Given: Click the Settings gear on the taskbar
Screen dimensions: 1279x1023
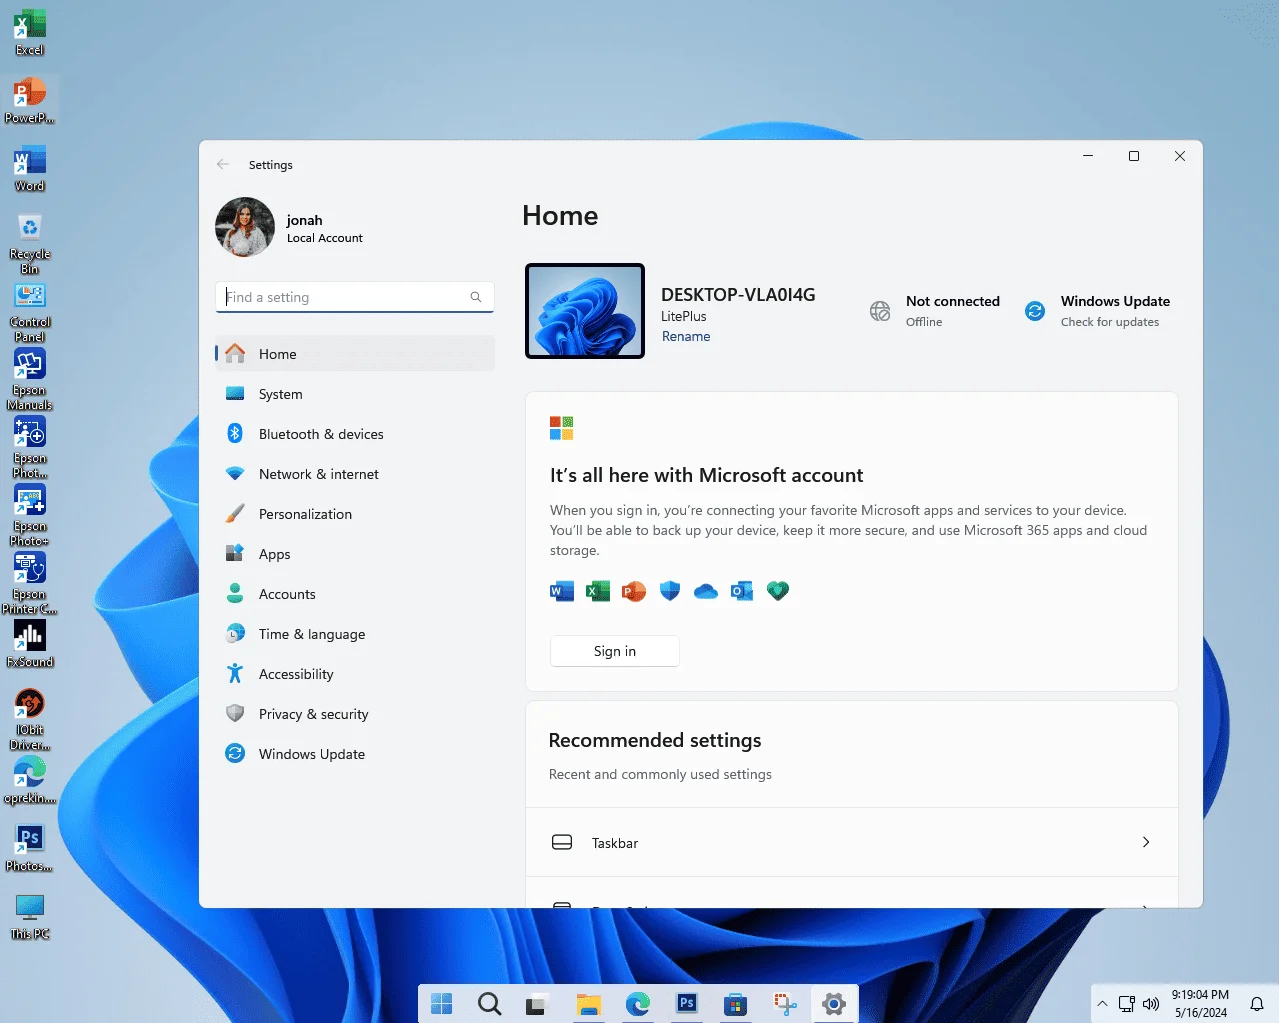Looking at the screenshot, I should [x=833, y=1003].
